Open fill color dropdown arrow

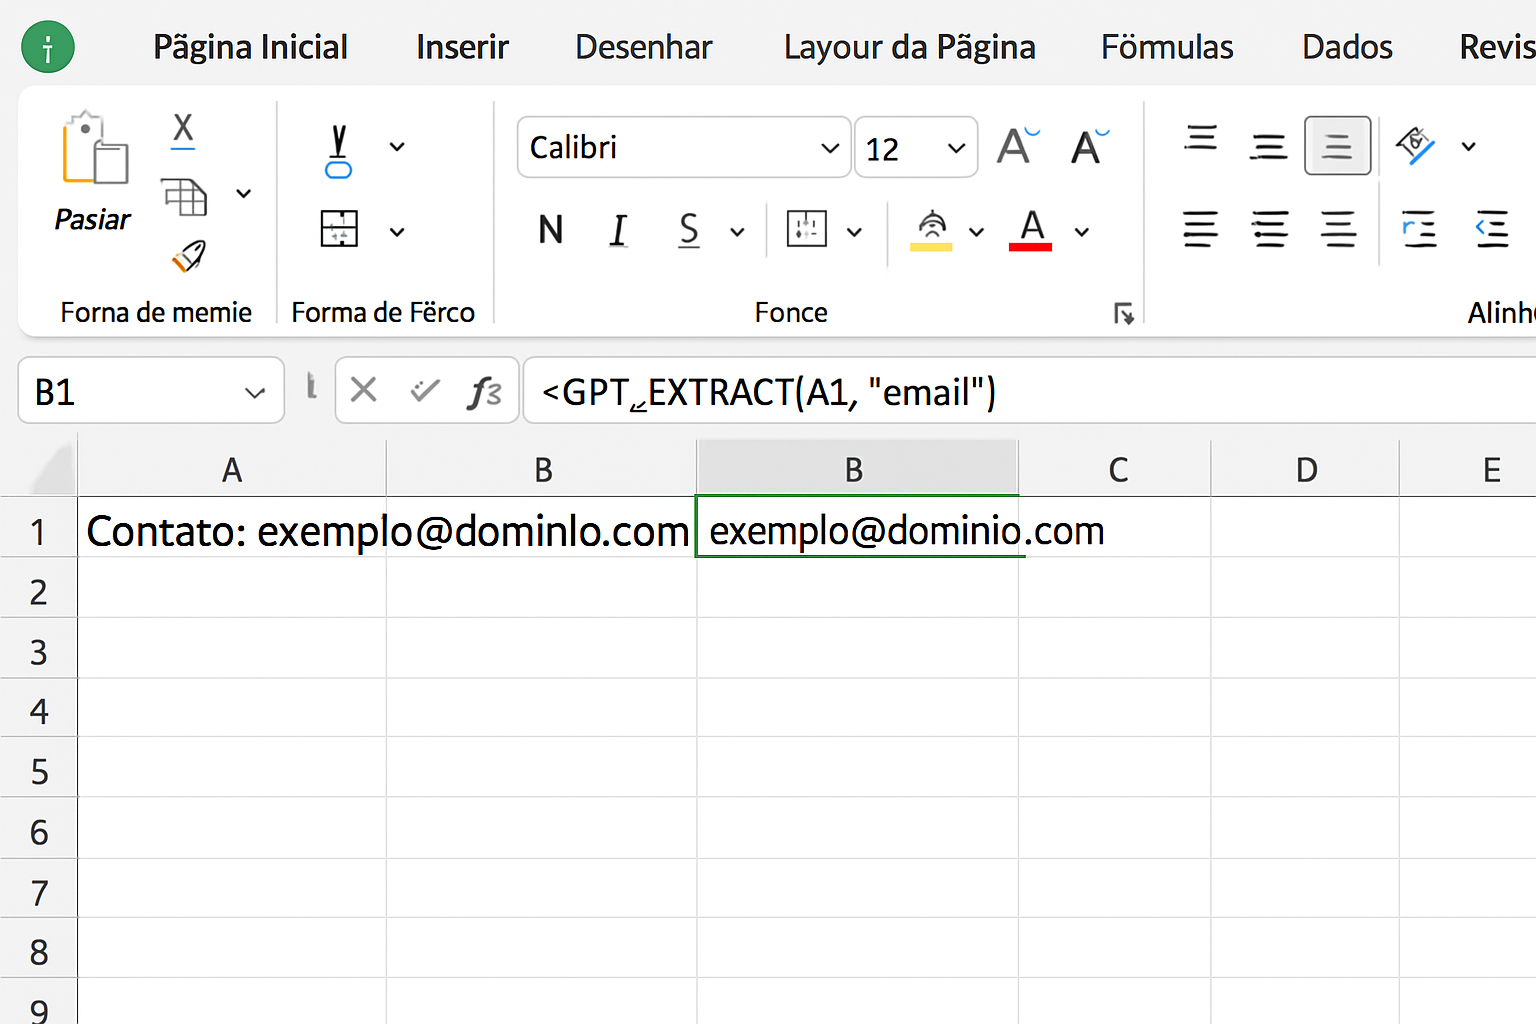(976, 232)
